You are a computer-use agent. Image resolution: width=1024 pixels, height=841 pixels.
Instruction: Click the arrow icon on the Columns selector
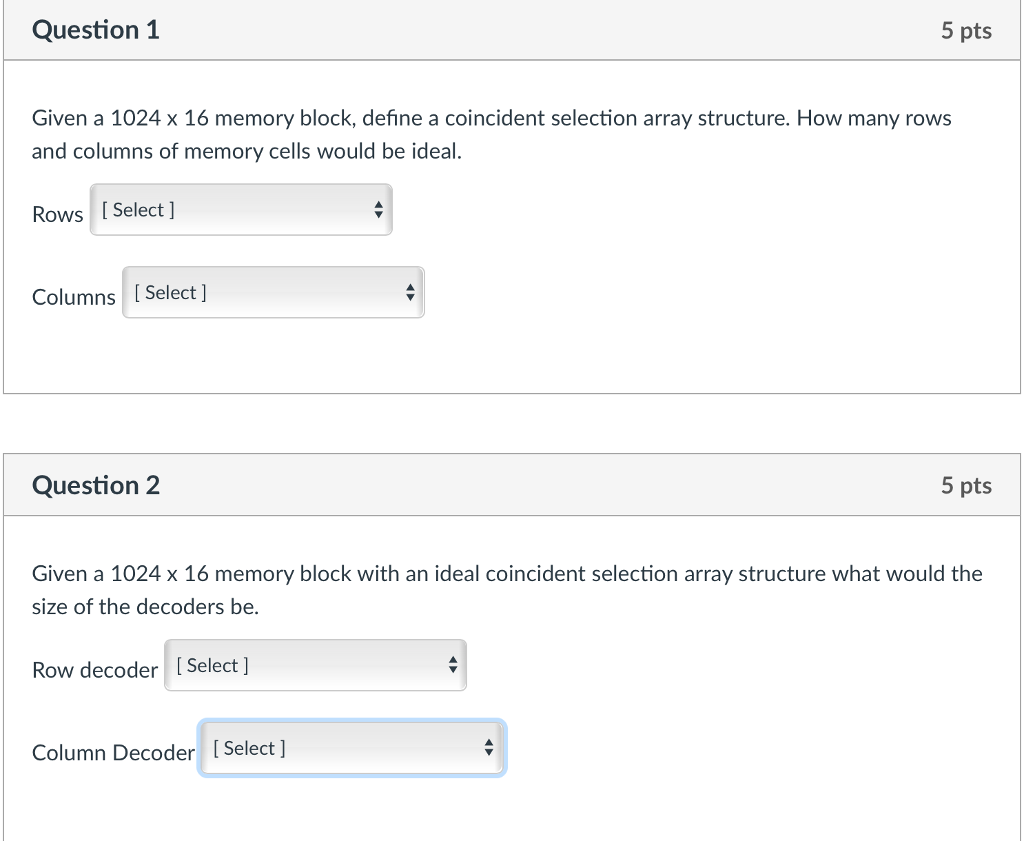tap(410, 292)
